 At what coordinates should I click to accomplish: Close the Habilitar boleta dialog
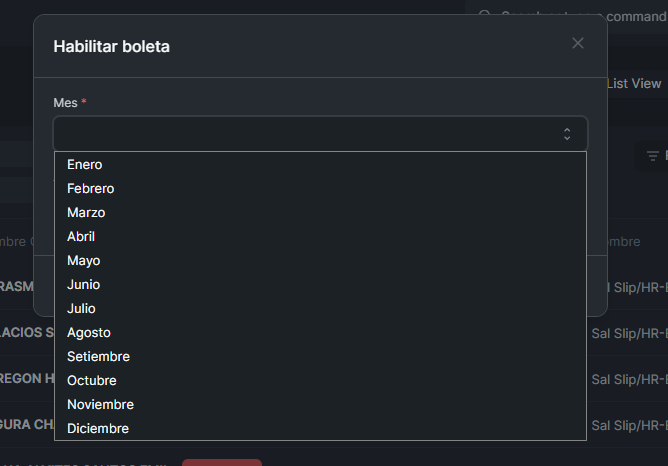click(x=578, y=43)
